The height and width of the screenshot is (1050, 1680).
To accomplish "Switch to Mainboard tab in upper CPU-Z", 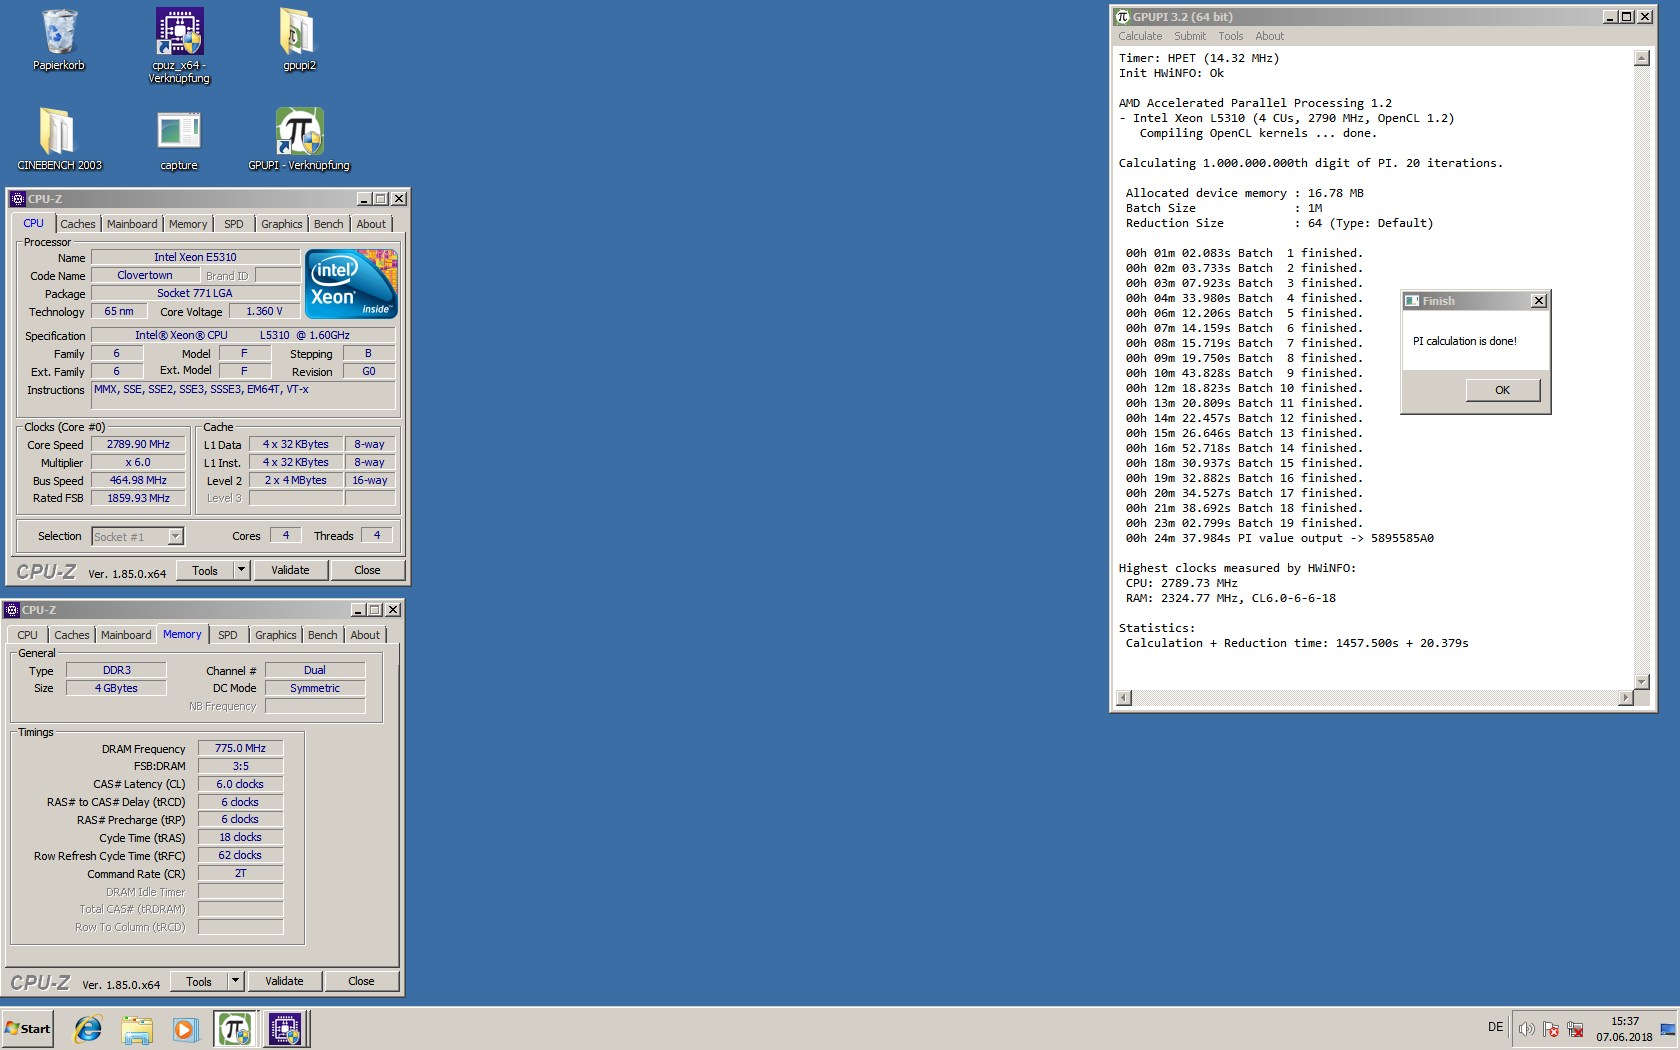I will point(132,224).
